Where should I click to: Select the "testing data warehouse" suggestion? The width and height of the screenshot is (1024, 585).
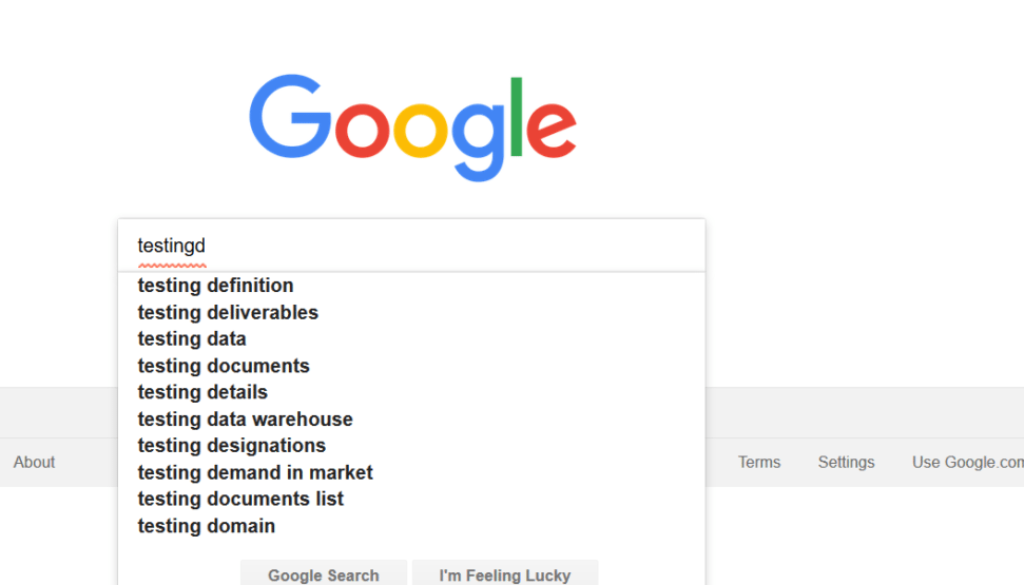click(x=245, y=419)
